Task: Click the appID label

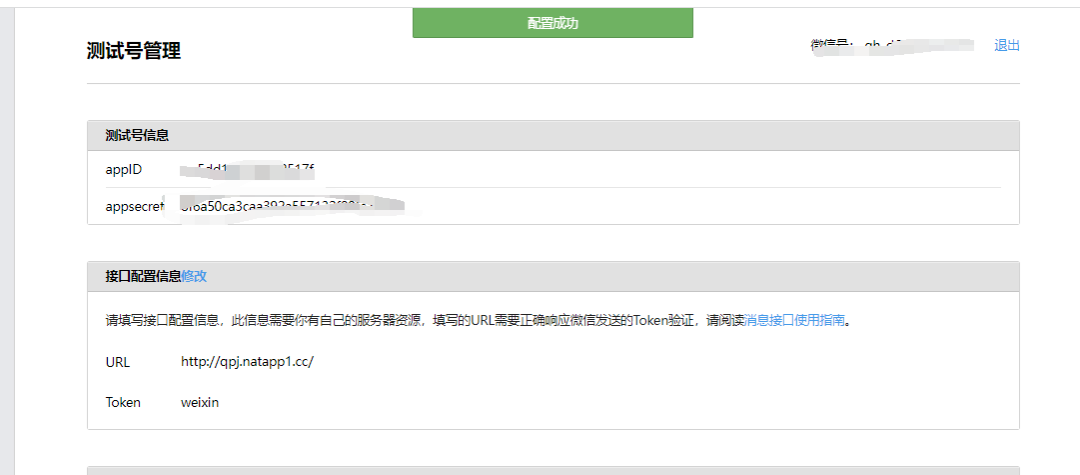Action: coord(124,169)
